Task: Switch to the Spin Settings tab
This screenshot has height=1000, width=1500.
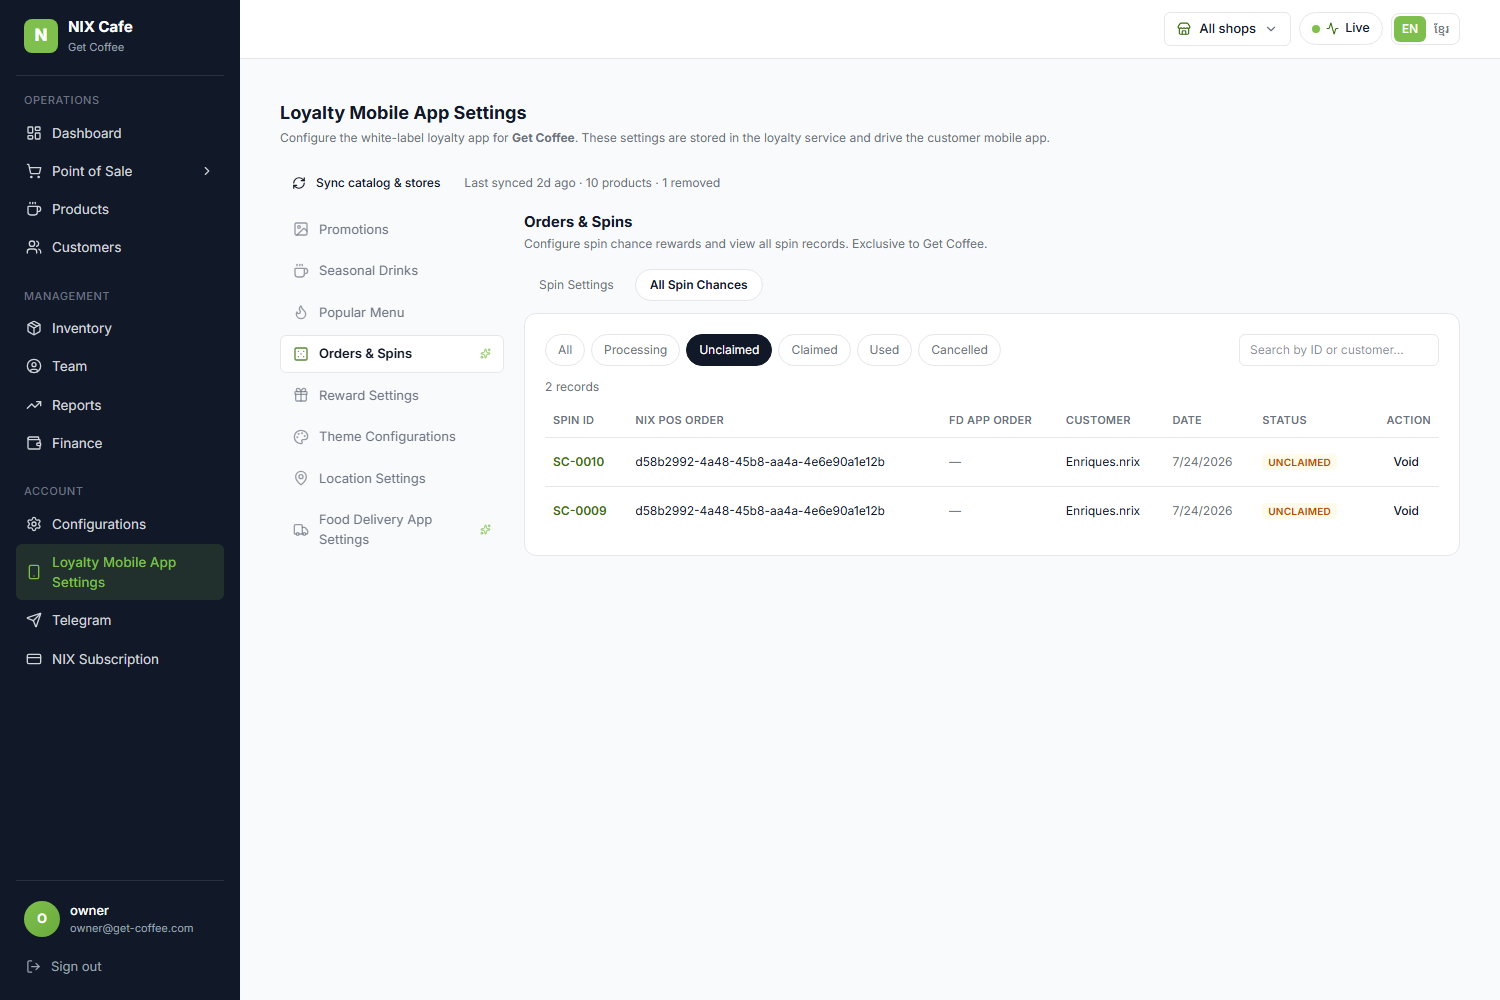Action: point(576,285)
